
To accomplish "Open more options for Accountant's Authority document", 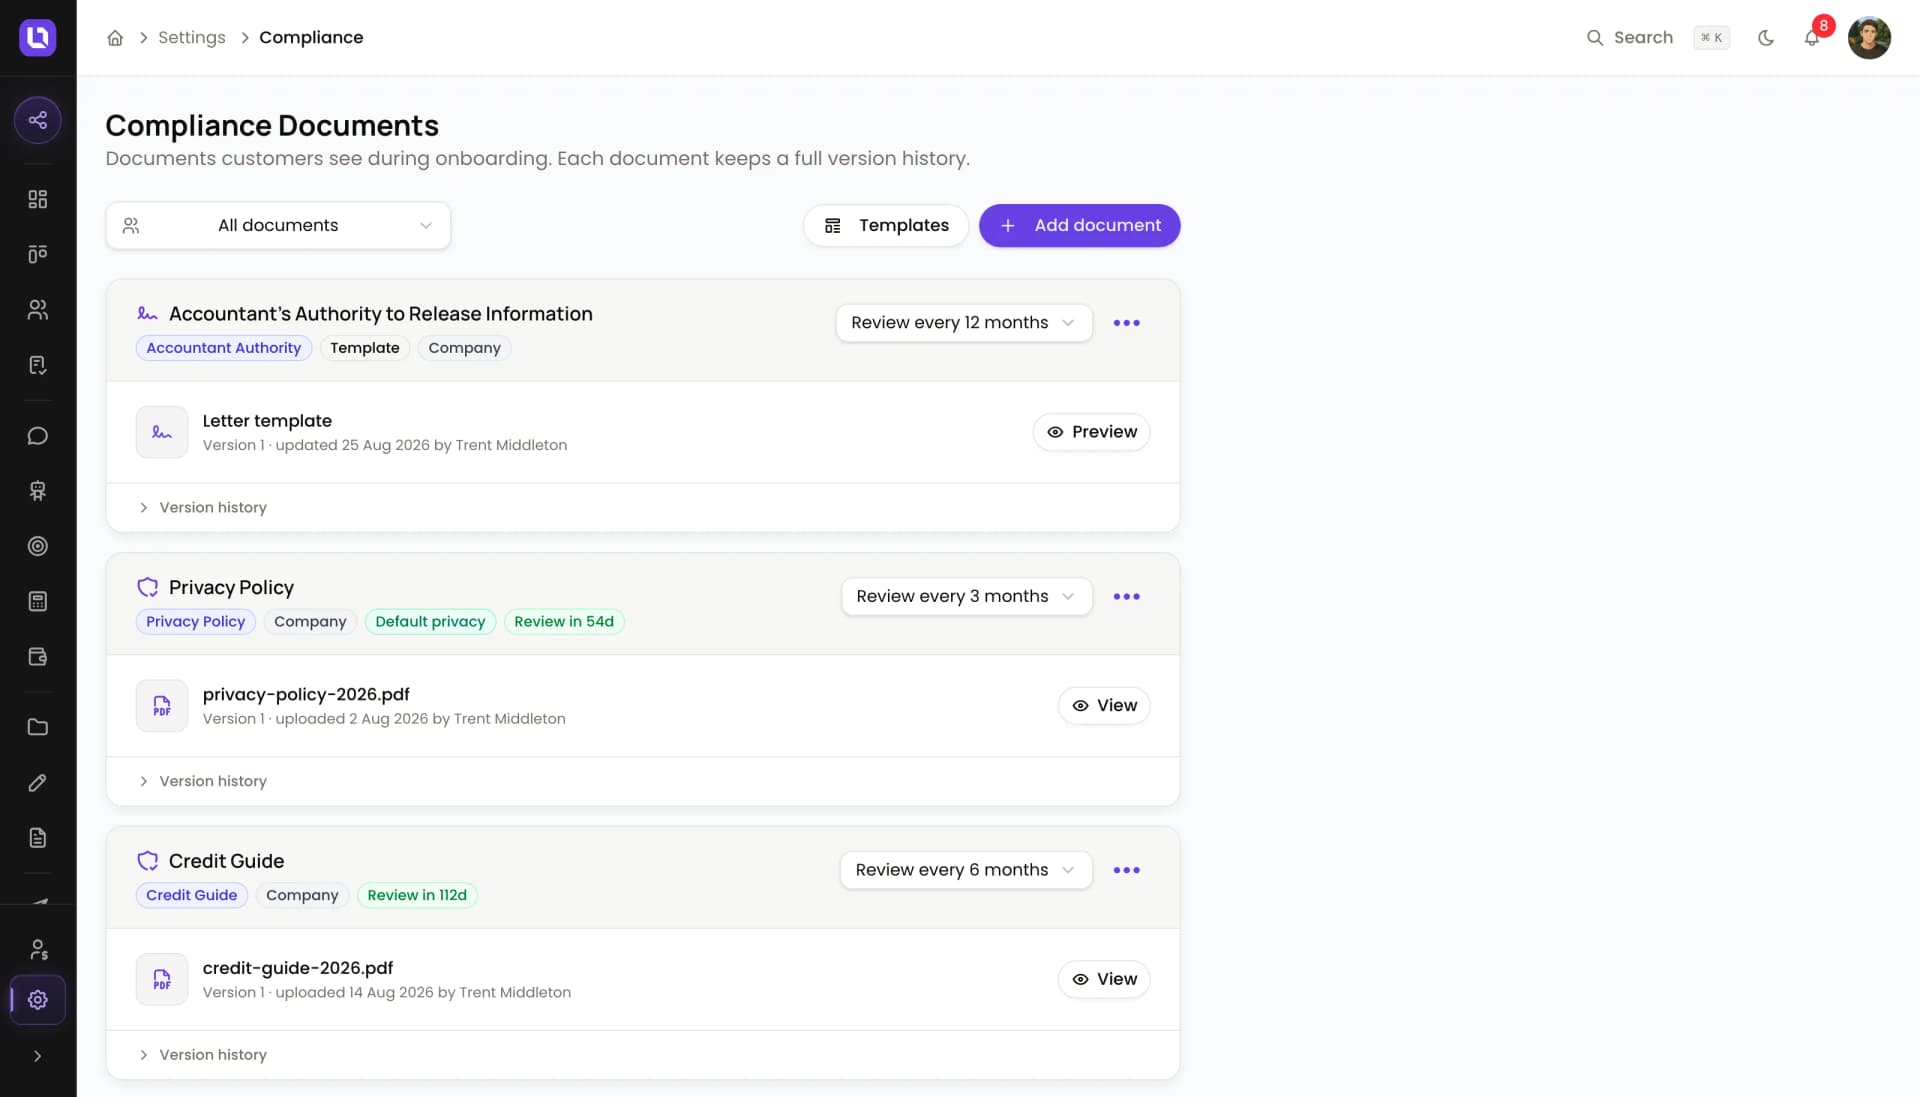I will point(1127,323).
